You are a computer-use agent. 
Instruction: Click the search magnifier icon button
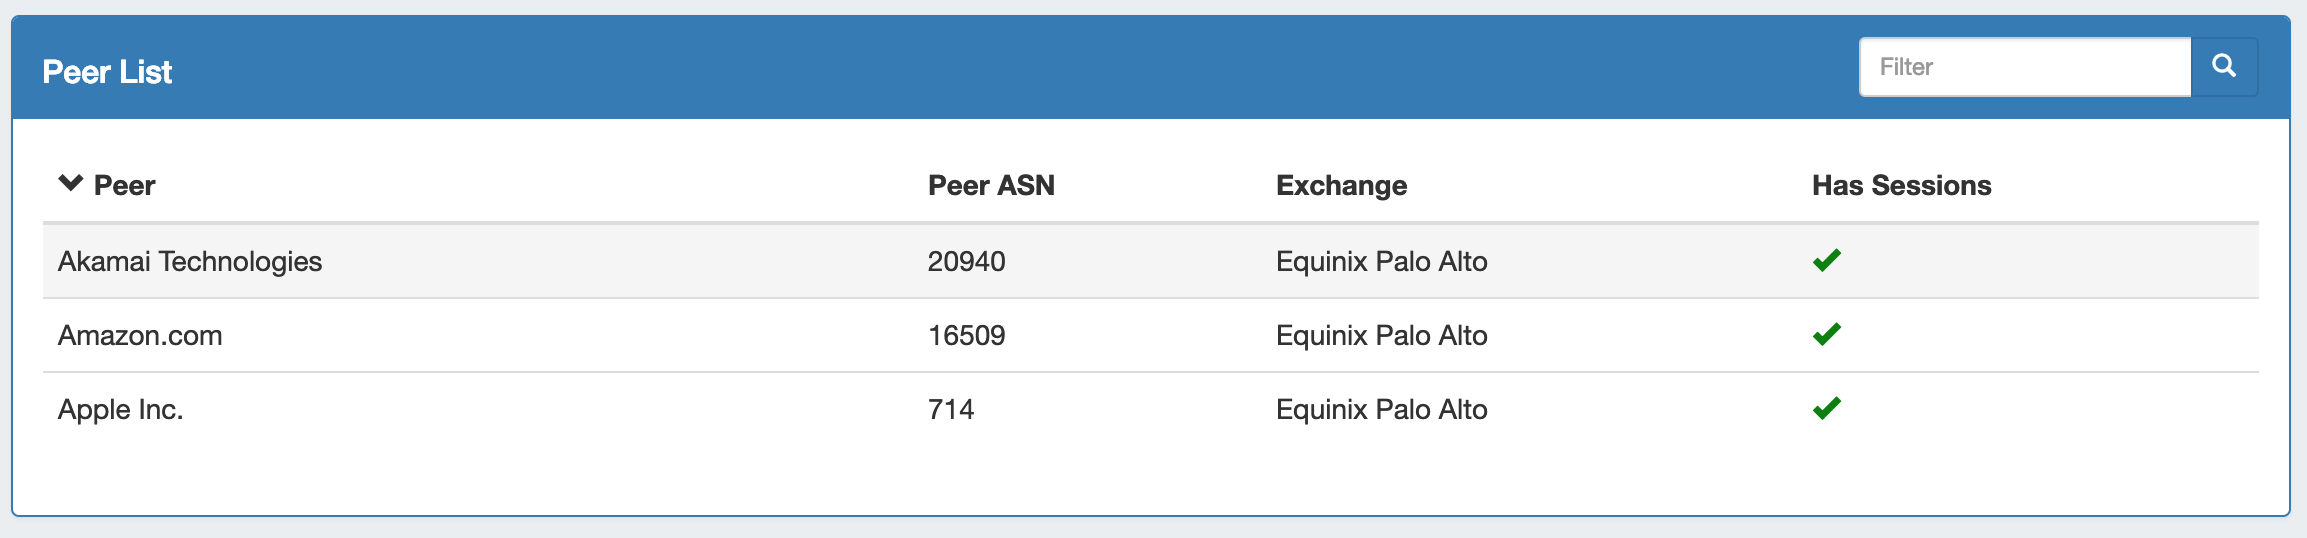point(2223,66)
